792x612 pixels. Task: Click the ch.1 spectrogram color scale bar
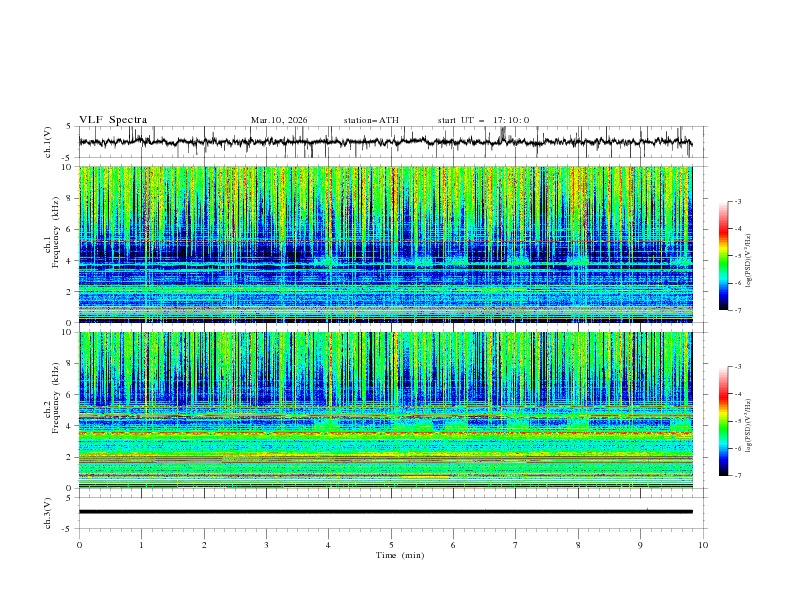[724, 256]
